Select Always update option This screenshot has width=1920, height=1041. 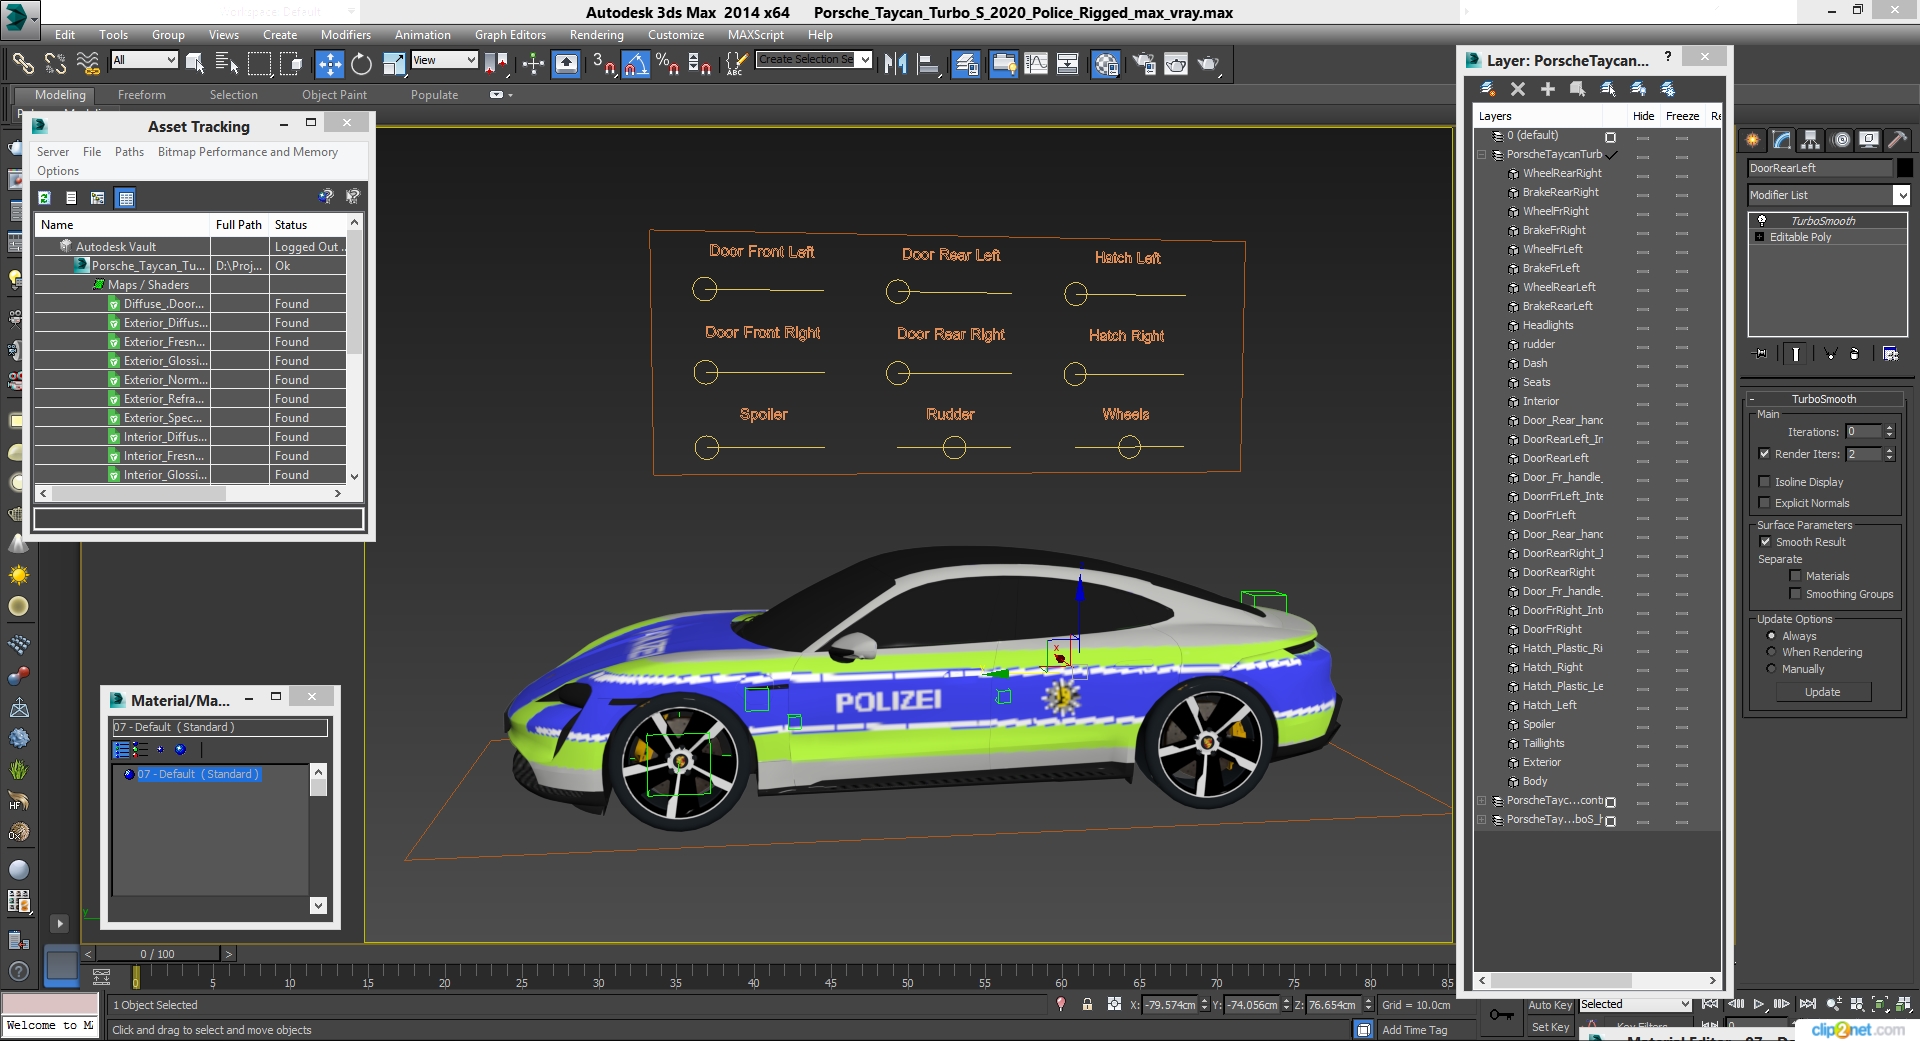click(x=1771, y=636)
